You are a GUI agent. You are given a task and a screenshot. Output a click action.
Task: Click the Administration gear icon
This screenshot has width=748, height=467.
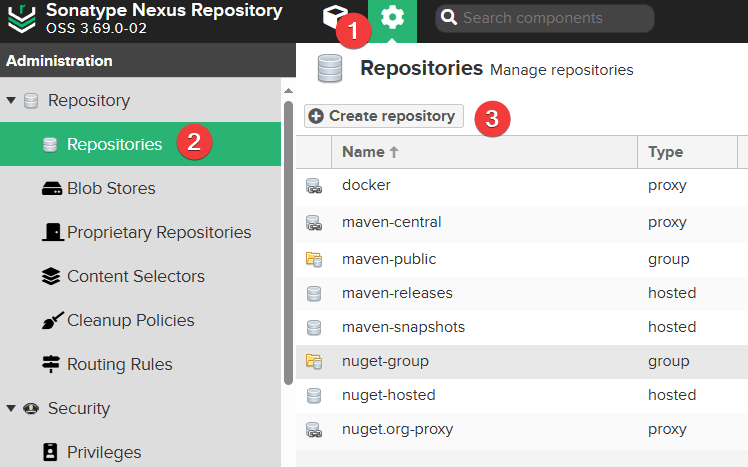click(392, 18)
